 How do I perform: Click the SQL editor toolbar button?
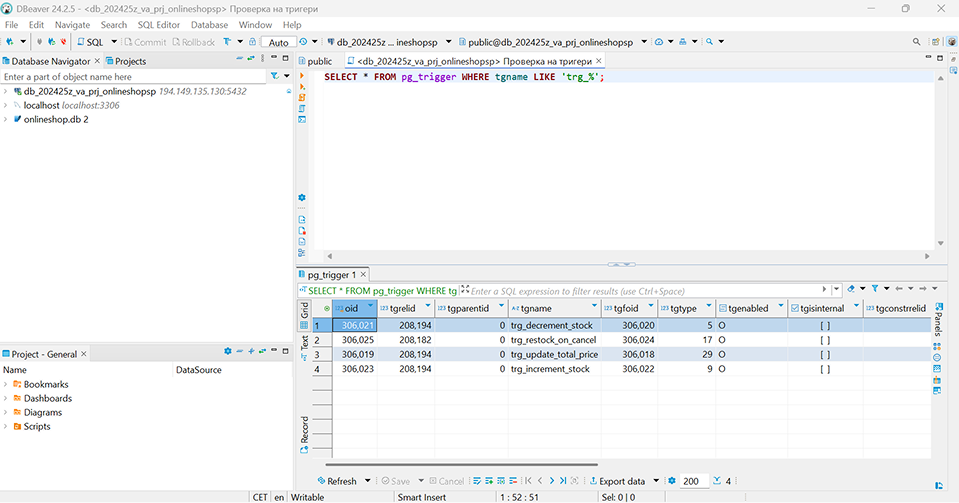click(93, 42)
